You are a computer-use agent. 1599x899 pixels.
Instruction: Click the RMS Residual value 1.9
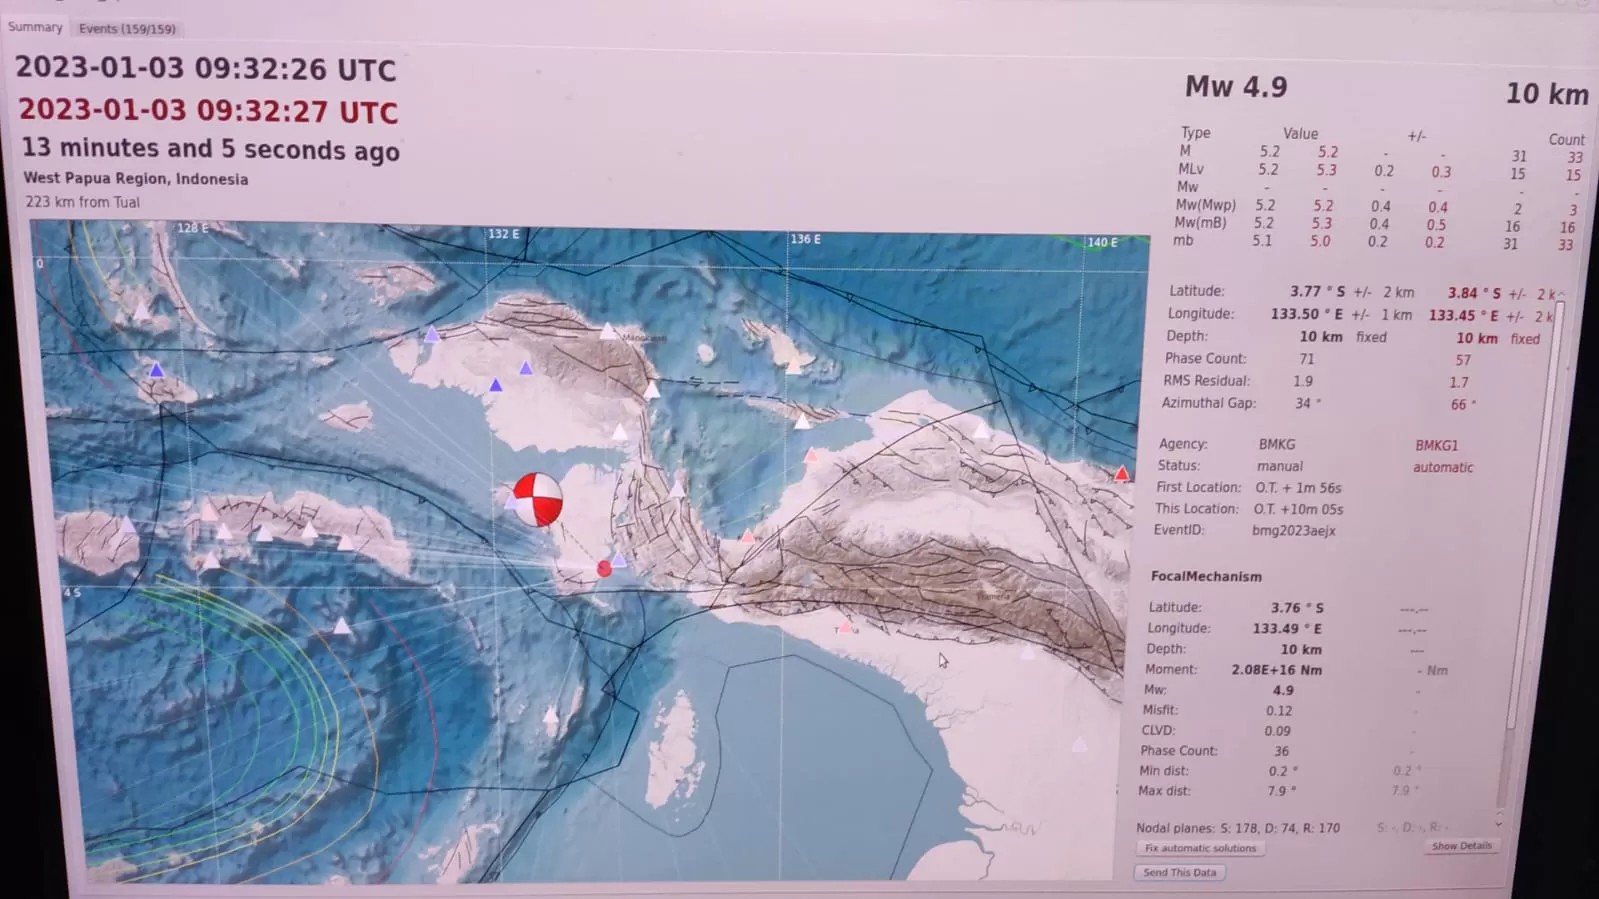[x=1303, y=381]
